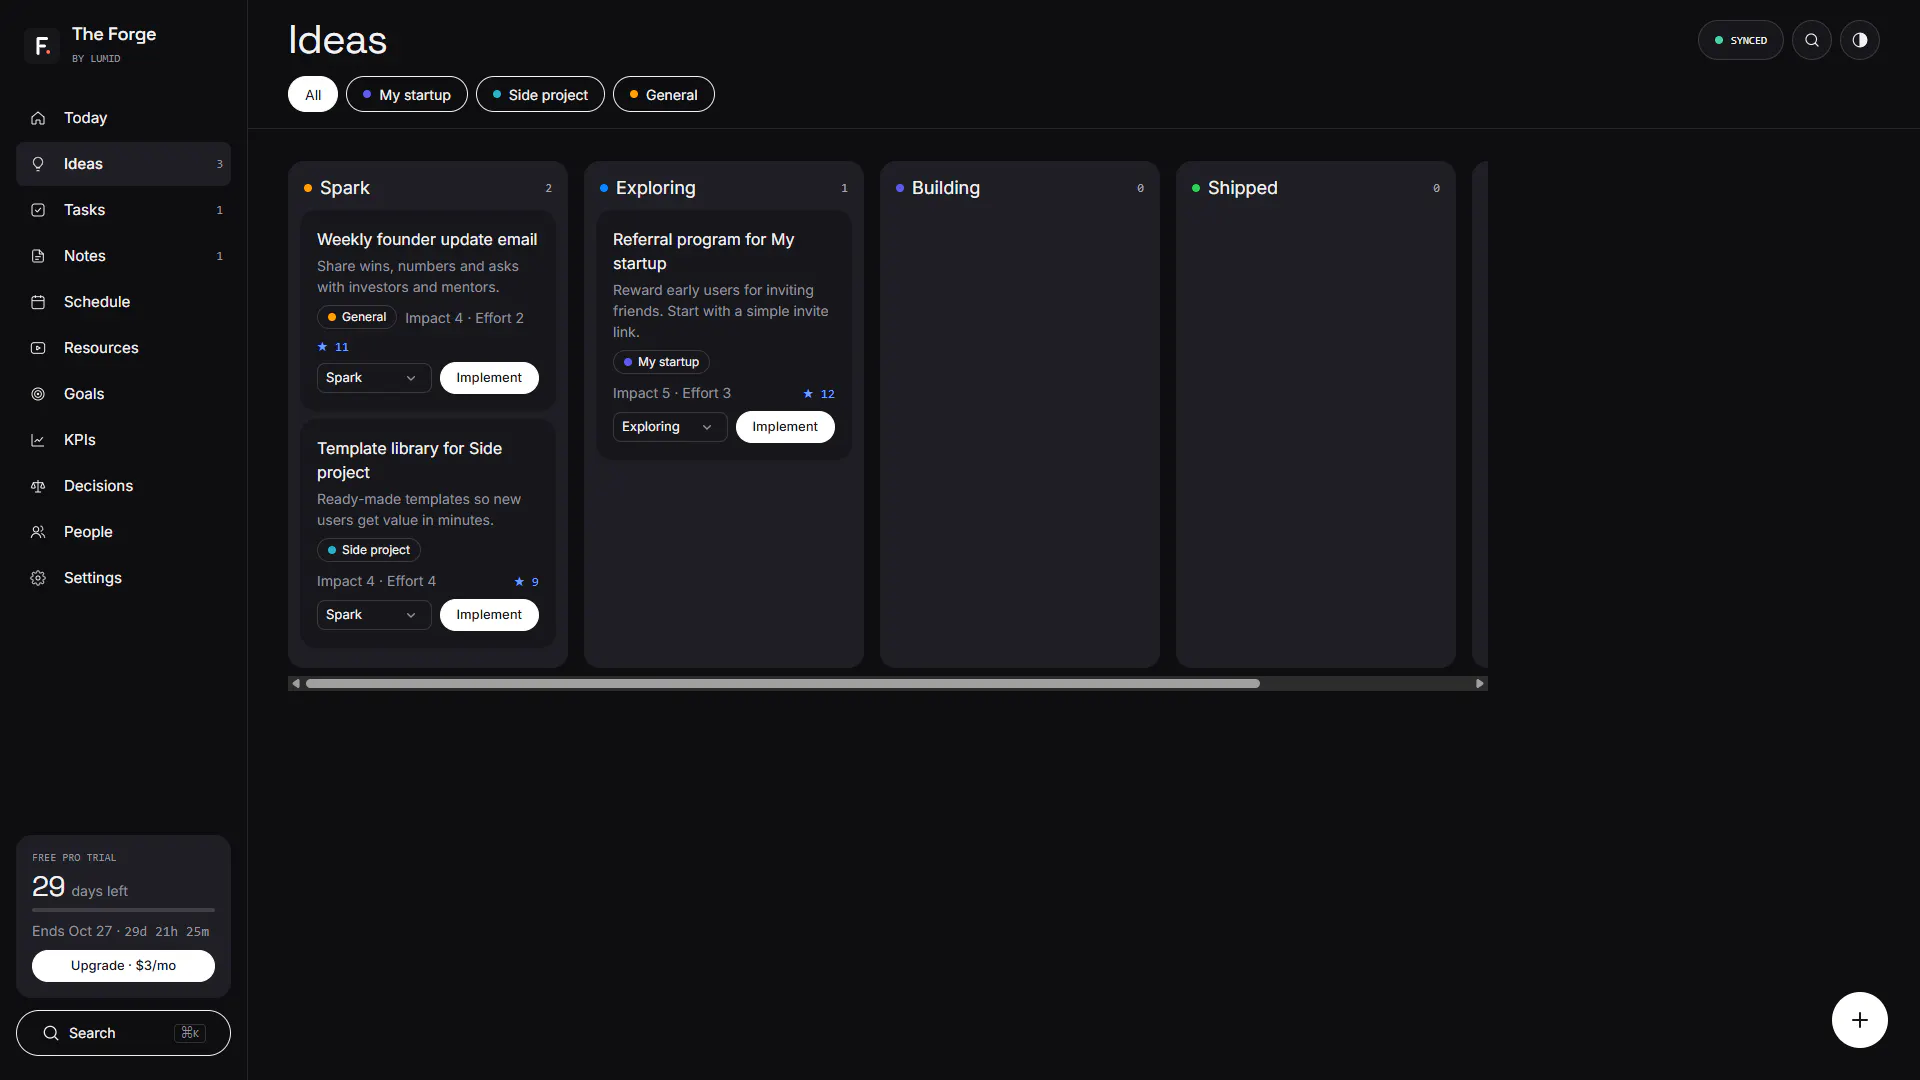Click the Shipped column header
1920x1080 pixels.
pos(1315,188)
